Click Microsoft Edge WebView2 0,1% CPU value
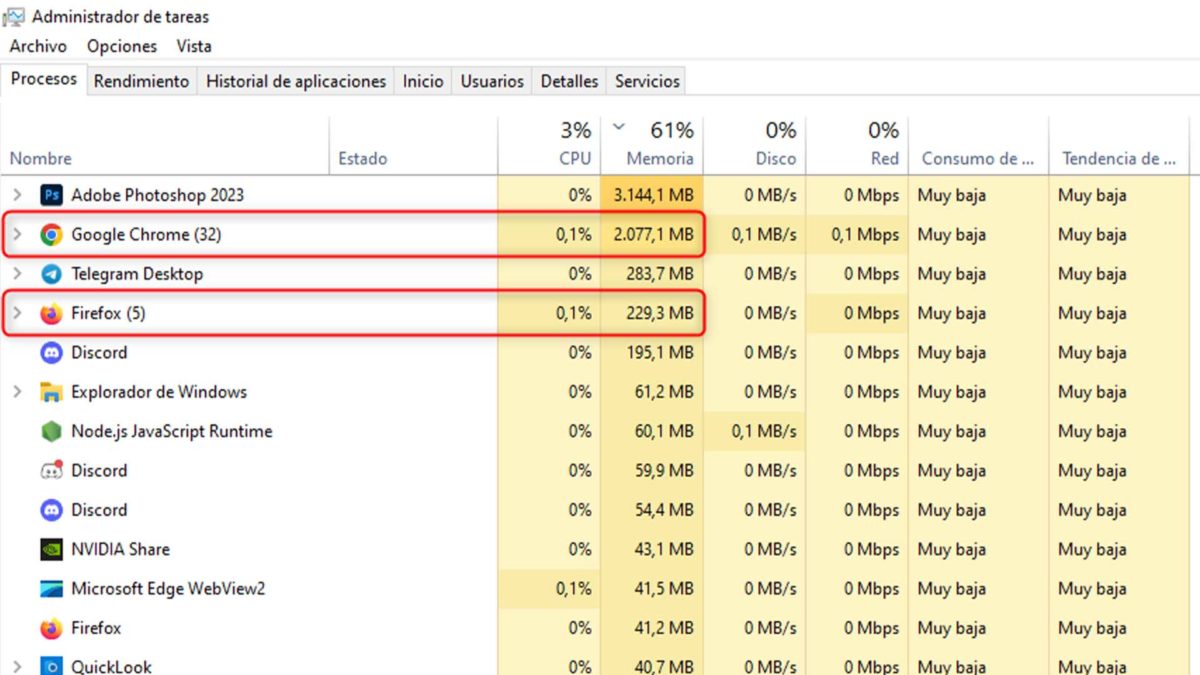The height and width of the screenshot is (675, 1200). [x=574, y=589]
